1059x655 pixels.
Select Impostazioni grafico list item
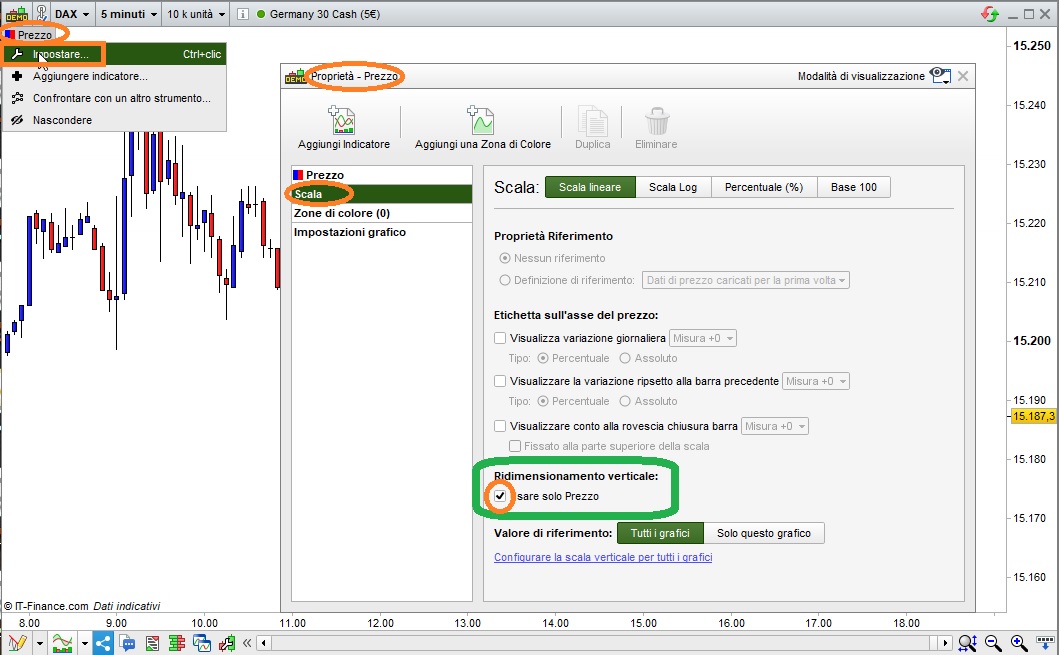click(x=382, y=232)
